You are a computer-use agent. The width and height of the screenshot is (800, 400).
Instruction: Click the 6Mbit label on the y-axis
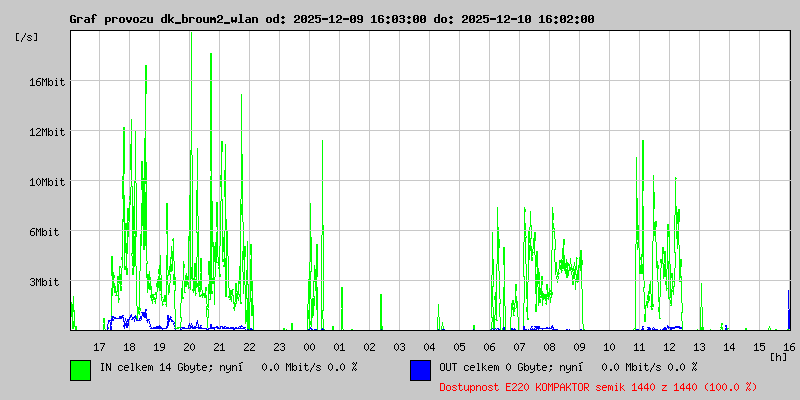point(45,232)
